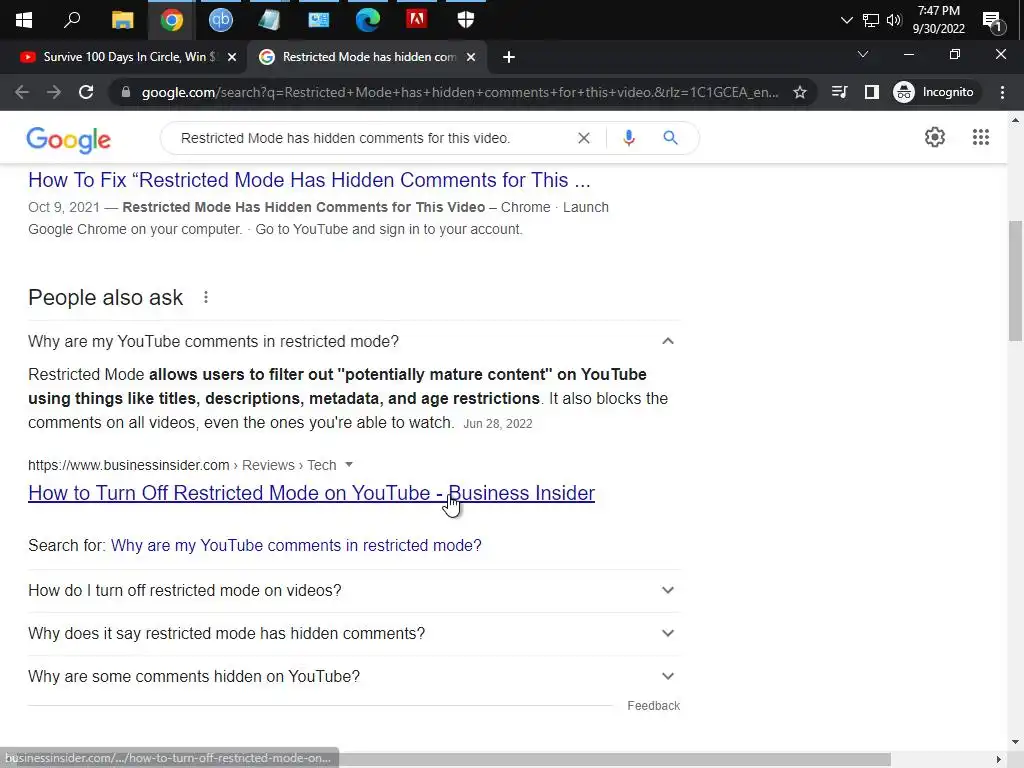
Task: Open a new browser tab
Action: (x=509, y=57)
